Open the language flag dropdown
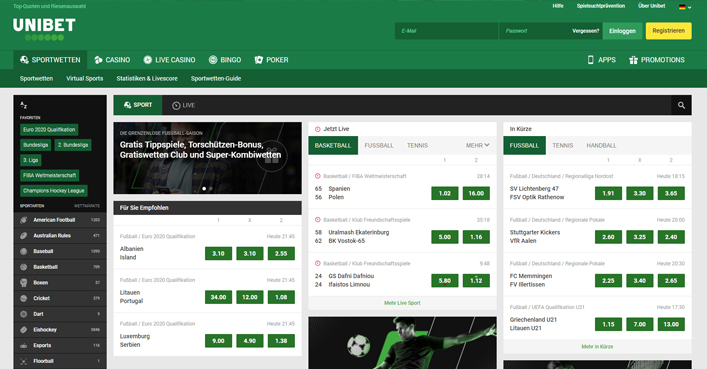Screen dimensions: 707x369 point(685,7)
